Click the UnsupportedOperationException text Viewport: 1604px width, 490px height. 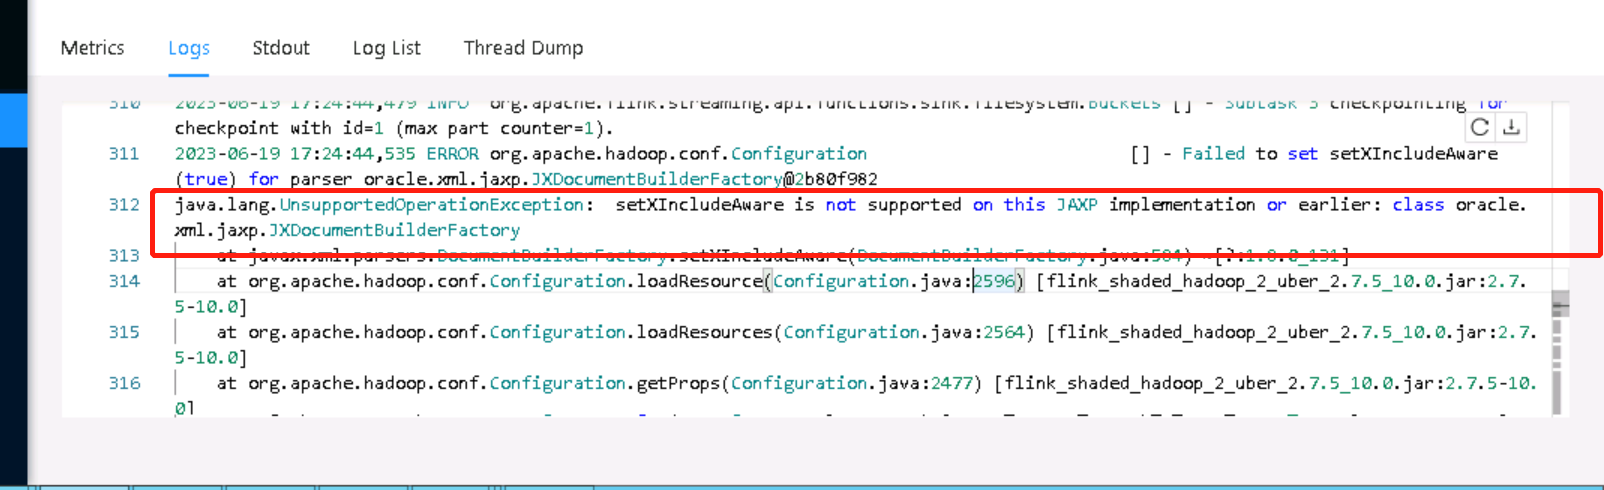tap(432, 204)
